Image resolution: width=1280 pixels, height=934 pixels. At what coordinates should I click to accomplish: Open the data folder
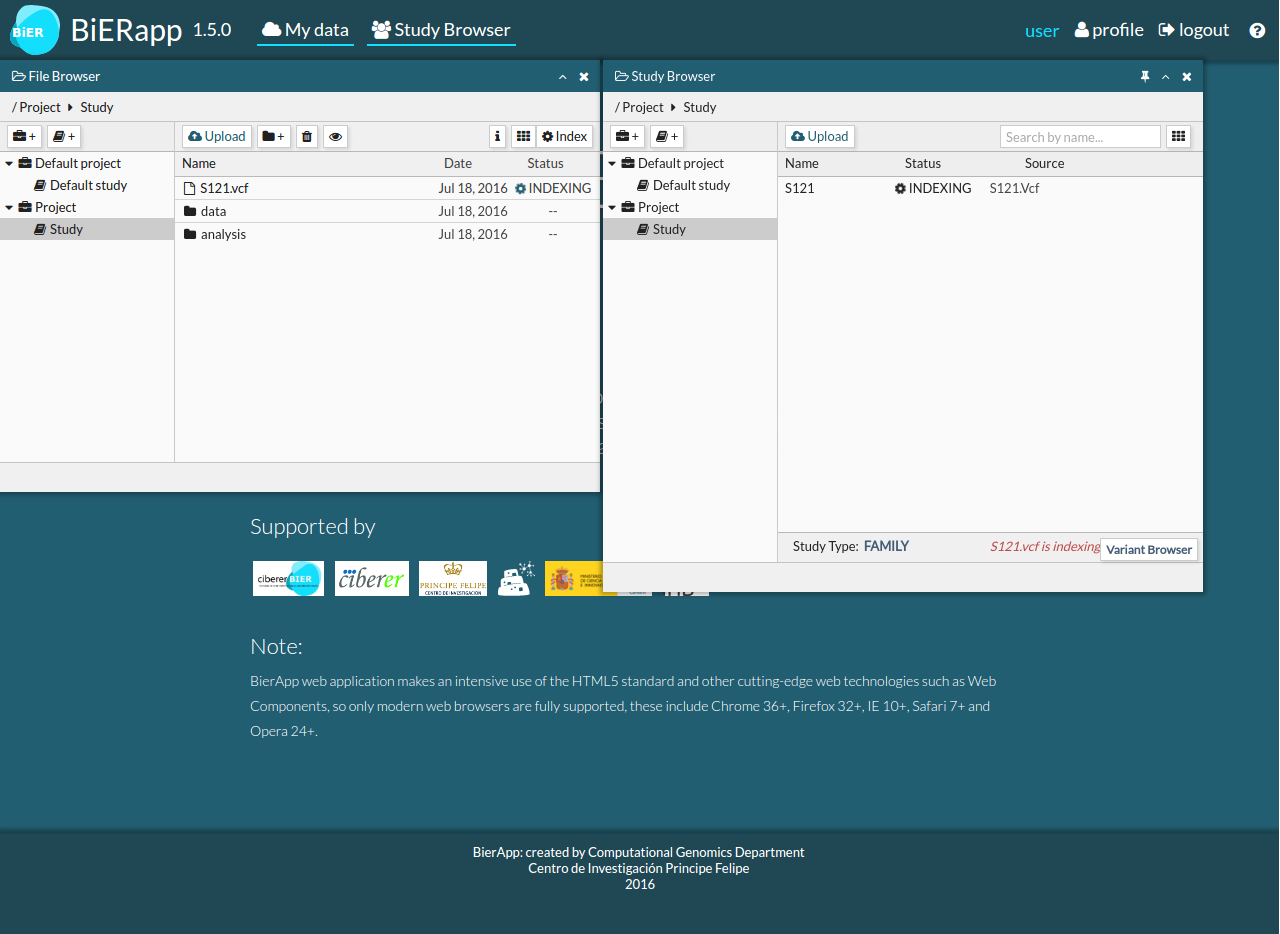click(x=387, y=211)
